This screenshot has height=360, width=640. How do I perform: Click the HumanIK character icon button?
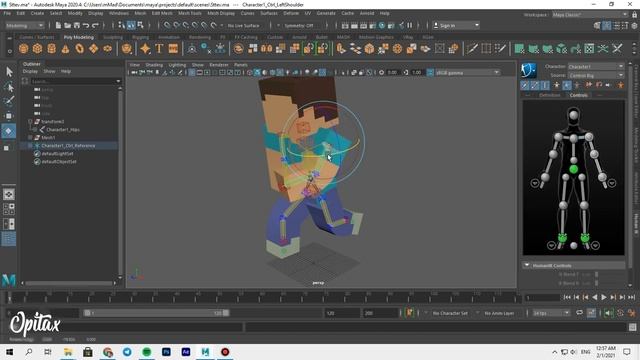529,70
